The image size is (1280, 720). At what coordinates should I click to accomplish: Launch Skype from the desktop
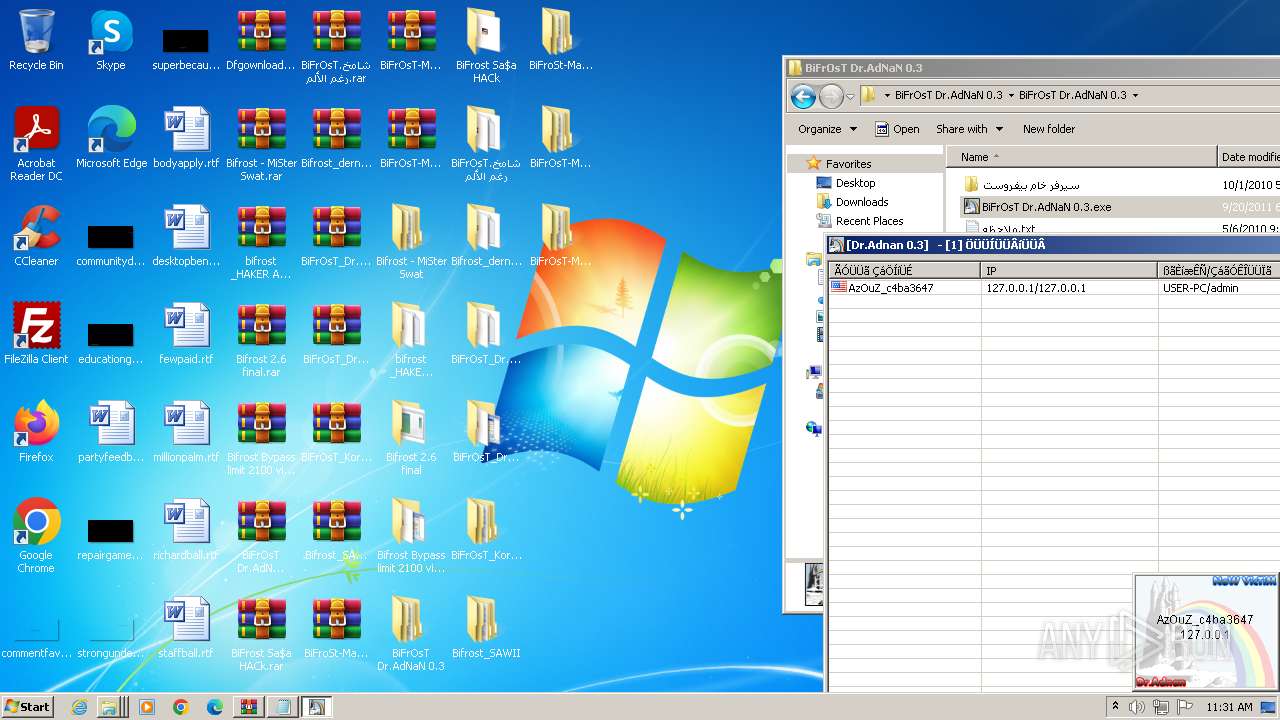point(111,40)
